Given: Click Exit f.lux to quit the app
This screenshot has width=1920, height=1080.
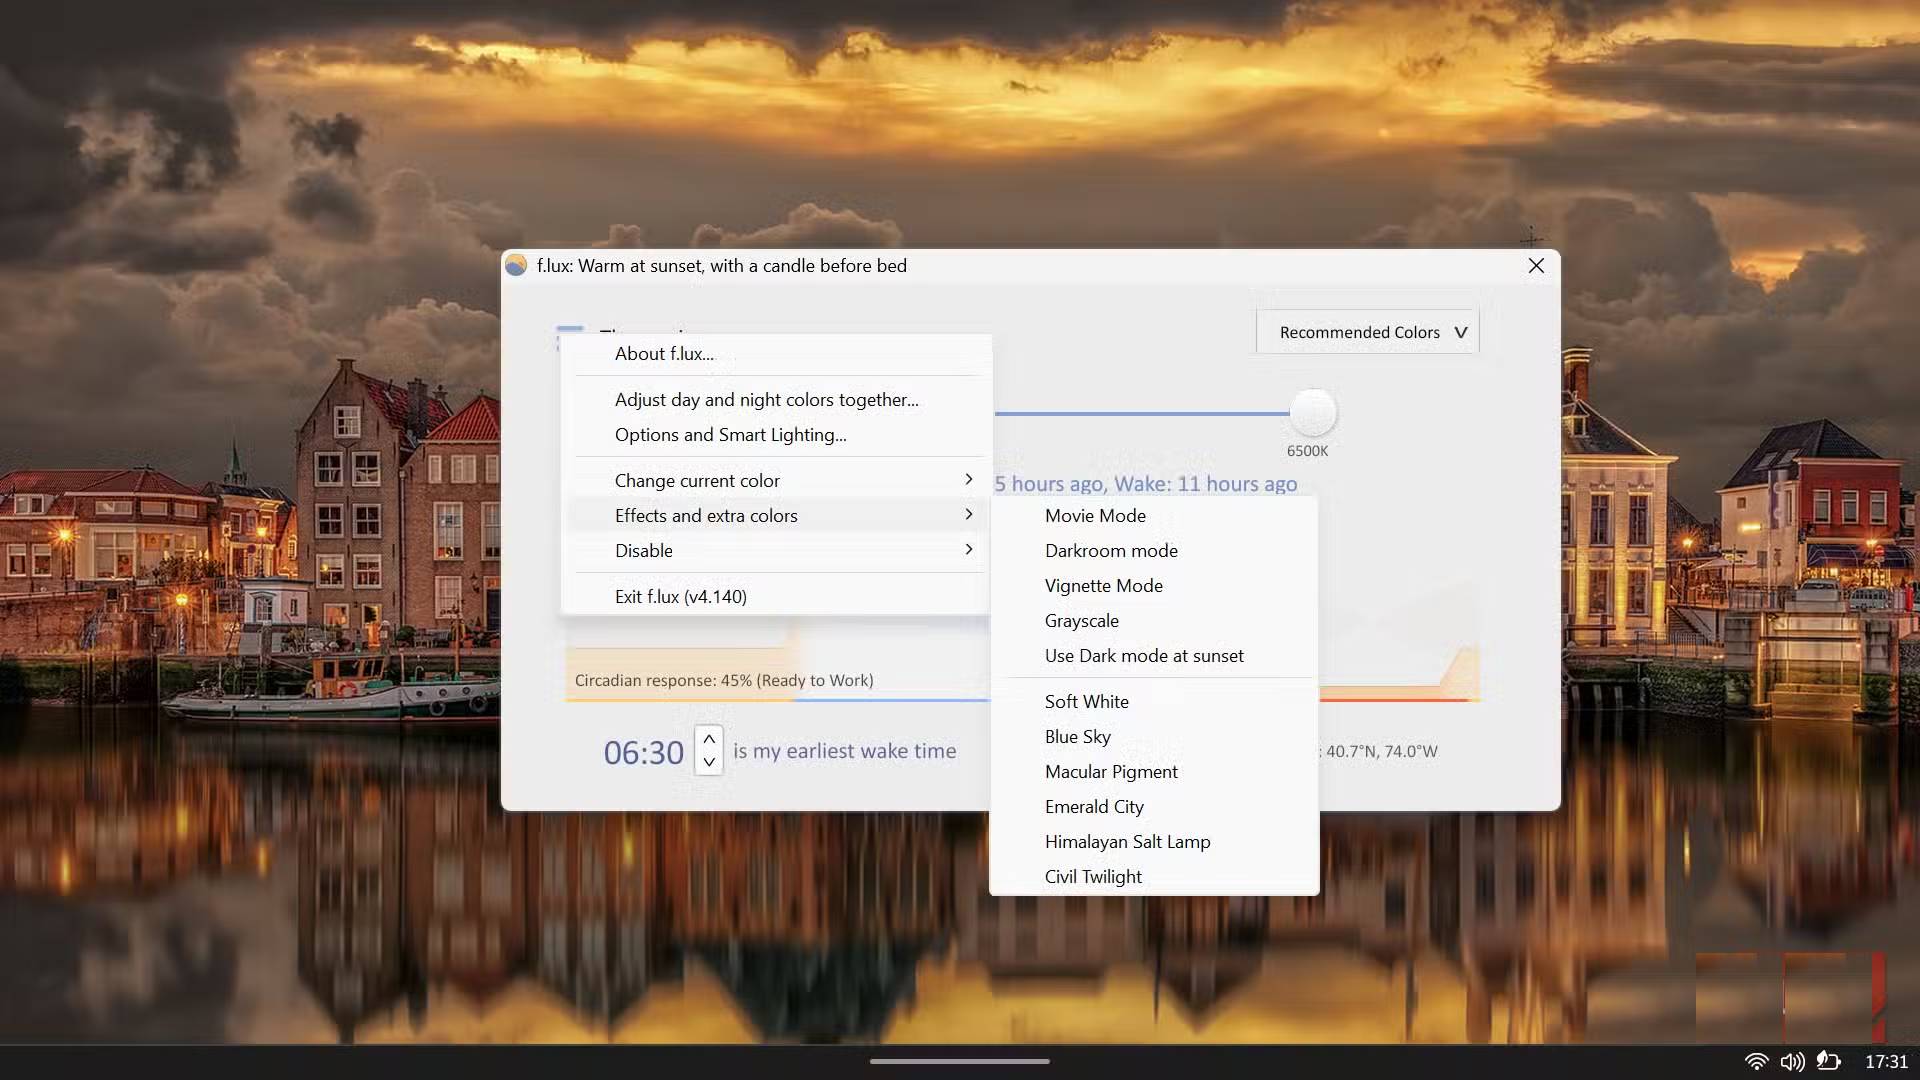Looking at the screenshot, I should point(680,595).
